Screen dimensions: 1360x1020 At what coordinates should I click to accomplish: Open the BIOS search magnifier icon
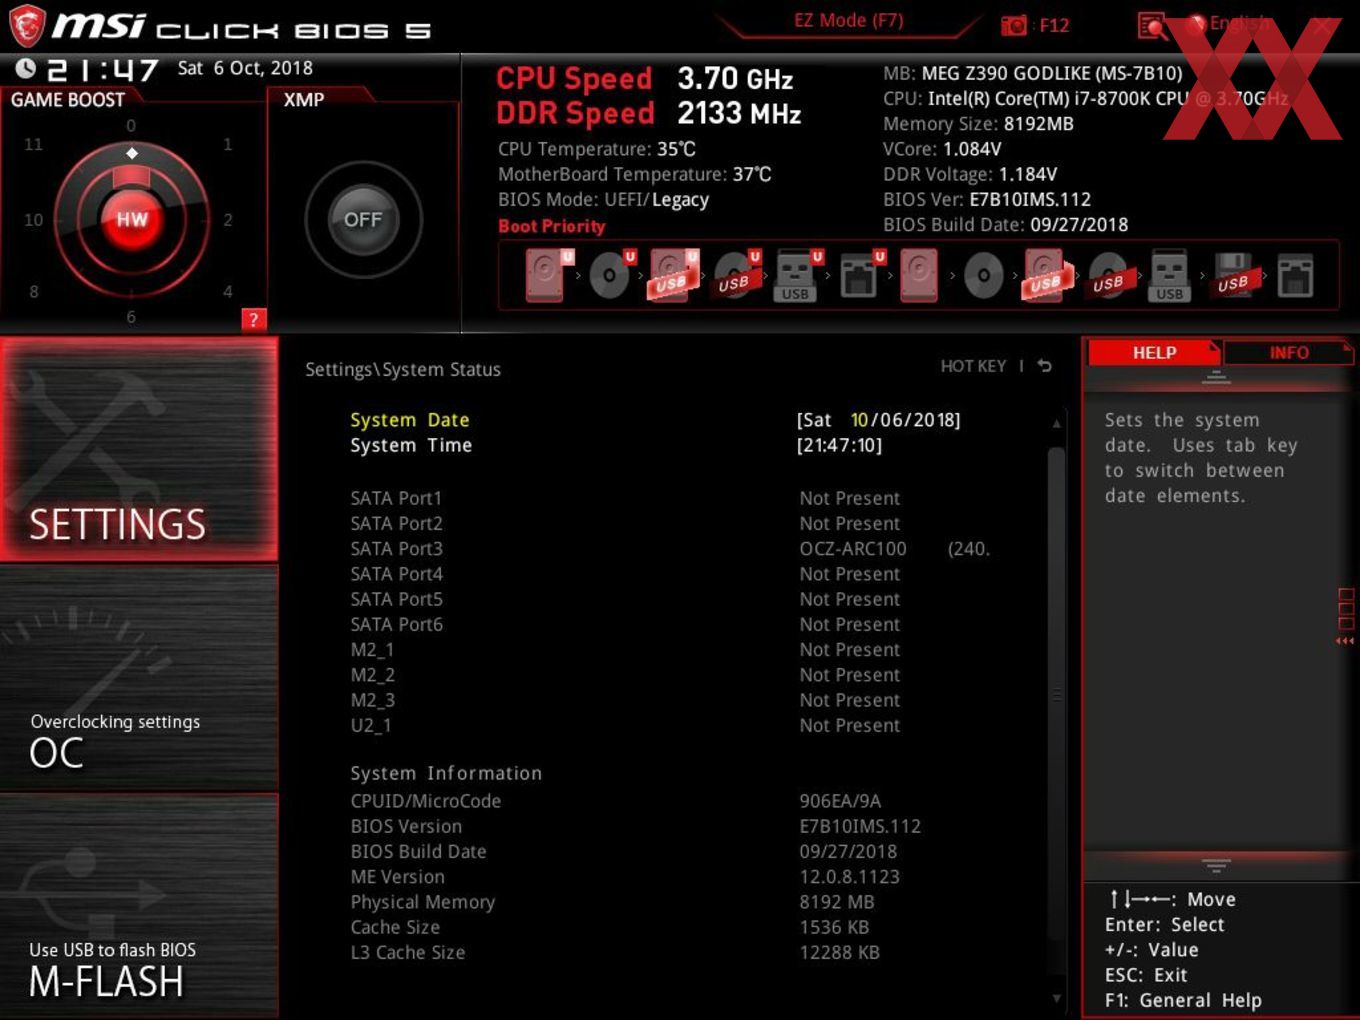point(1152,25)
